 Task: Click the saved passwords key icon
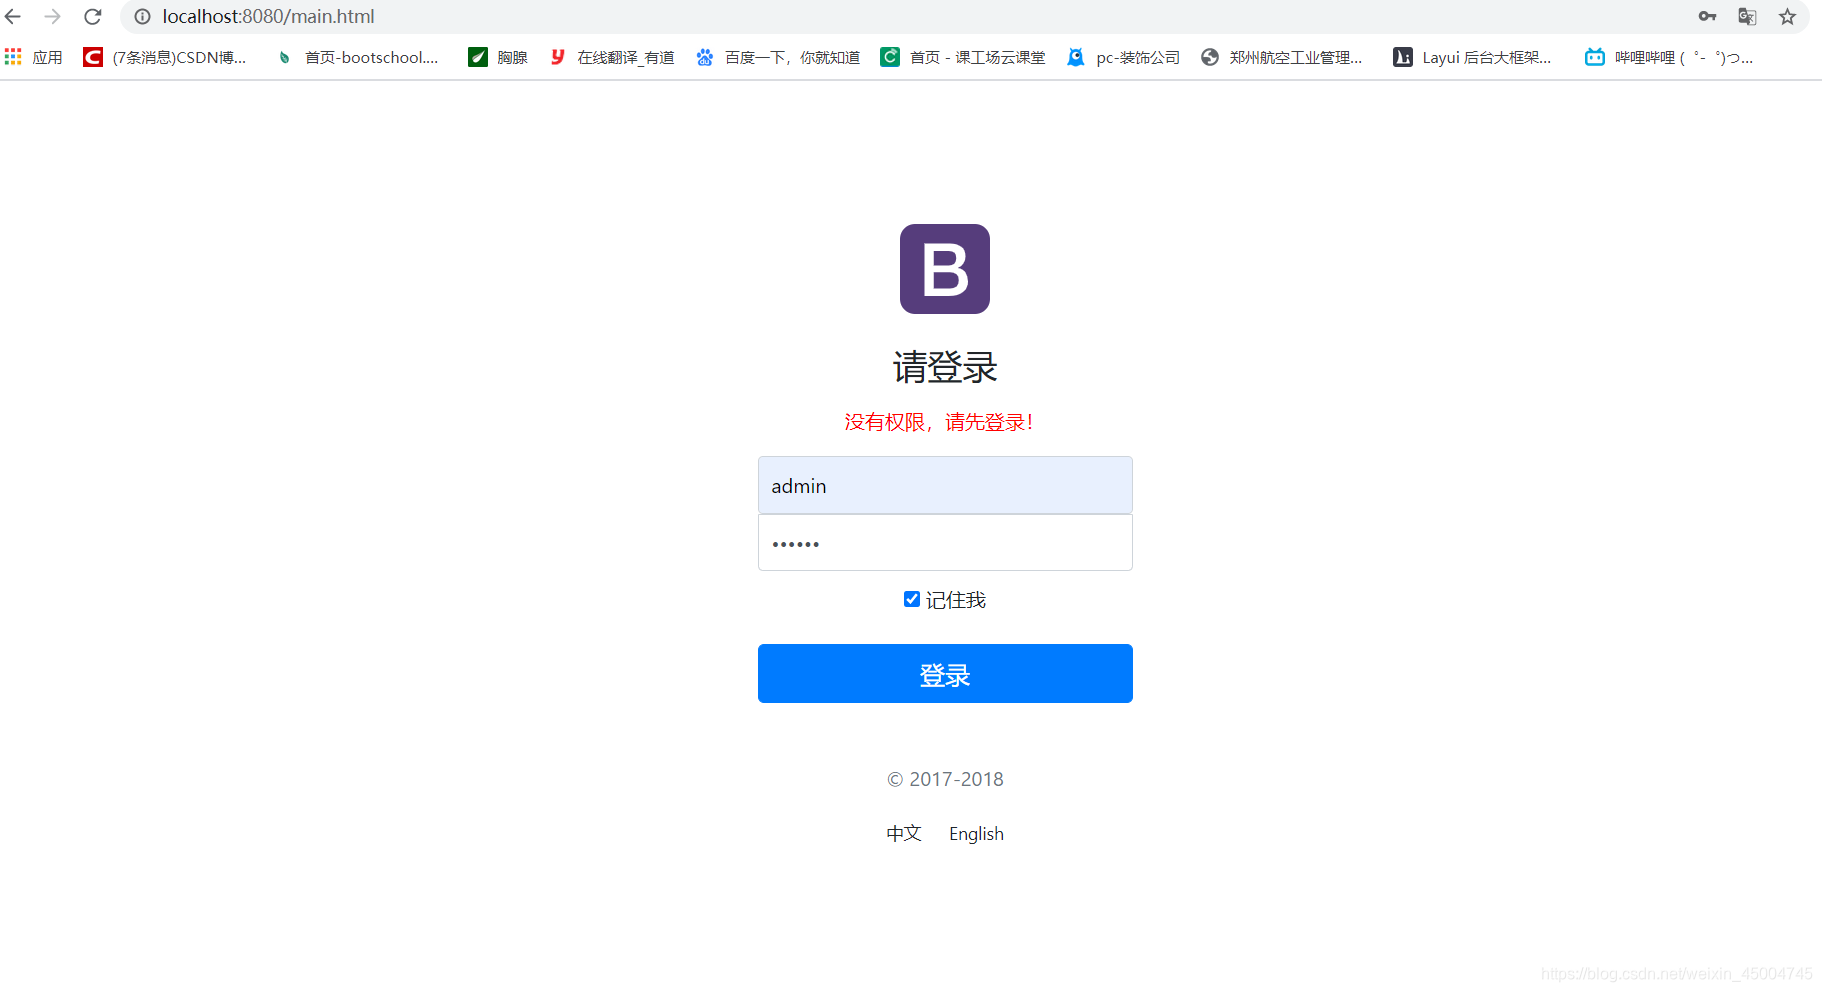tap(1707, 16)
